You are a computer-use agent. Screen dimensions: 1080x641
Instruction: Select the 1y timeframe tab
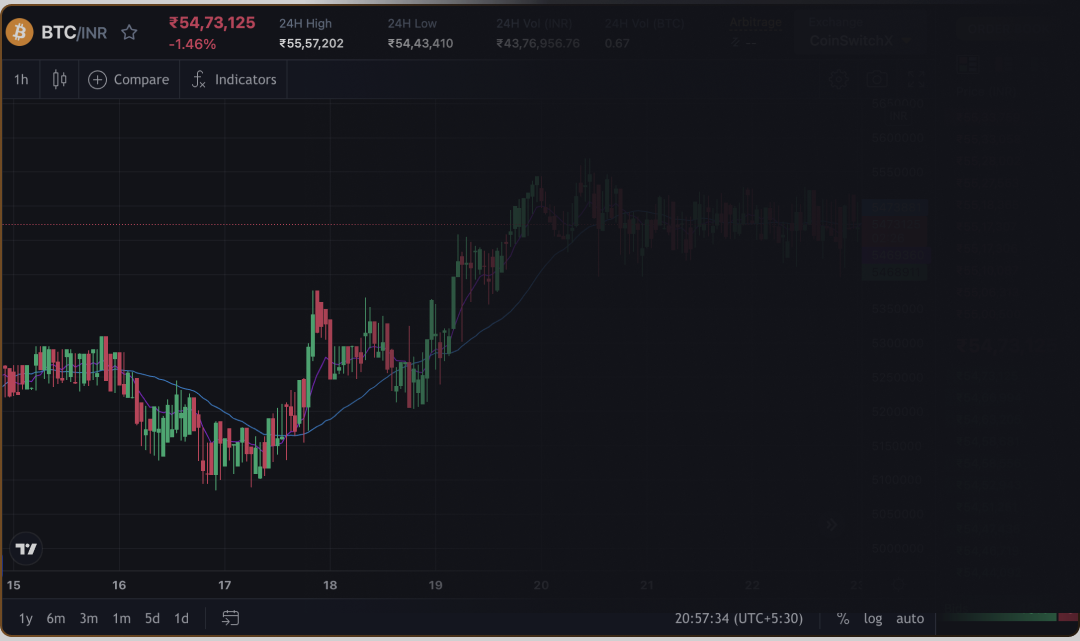(x=25, y=618)
